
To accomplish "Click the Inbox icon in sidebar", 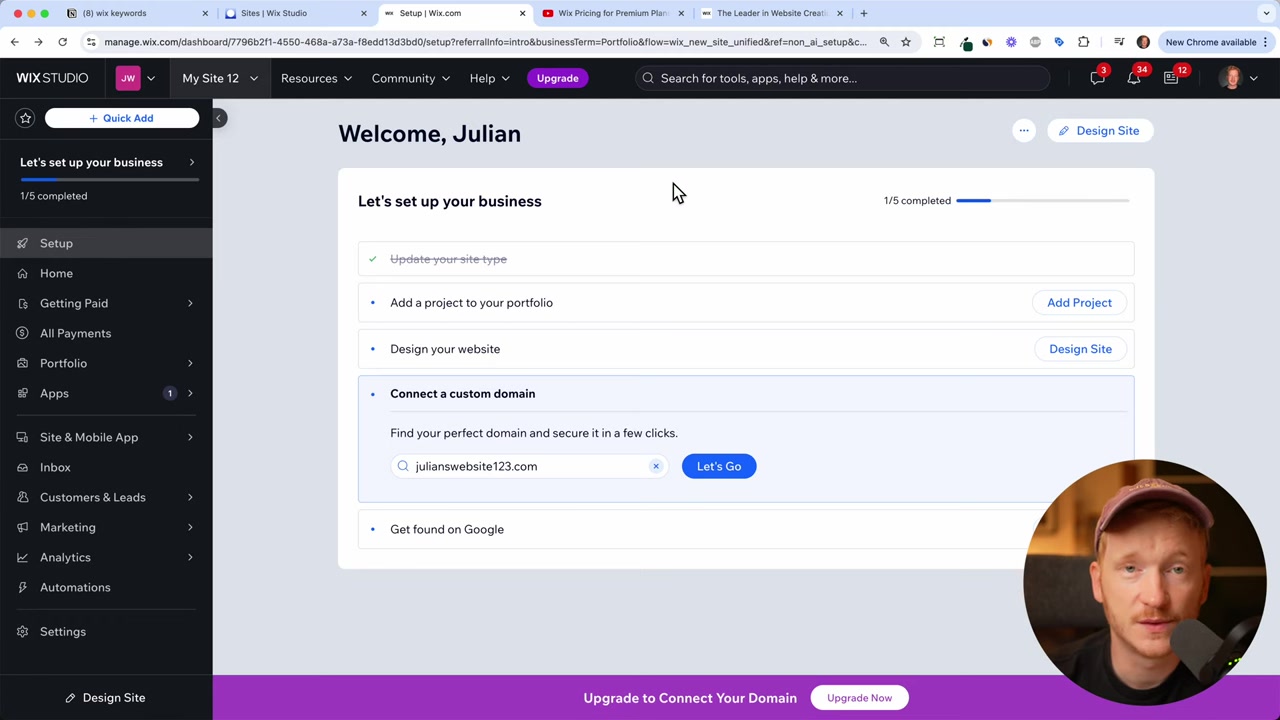I will pos(22,467).
